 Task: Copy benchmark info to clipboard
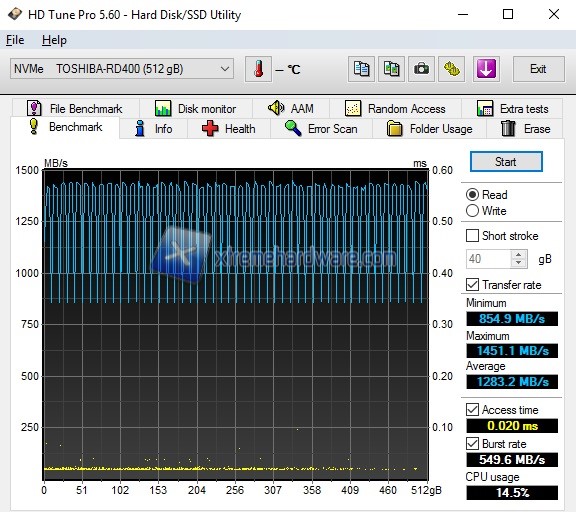tap(361, 69)
